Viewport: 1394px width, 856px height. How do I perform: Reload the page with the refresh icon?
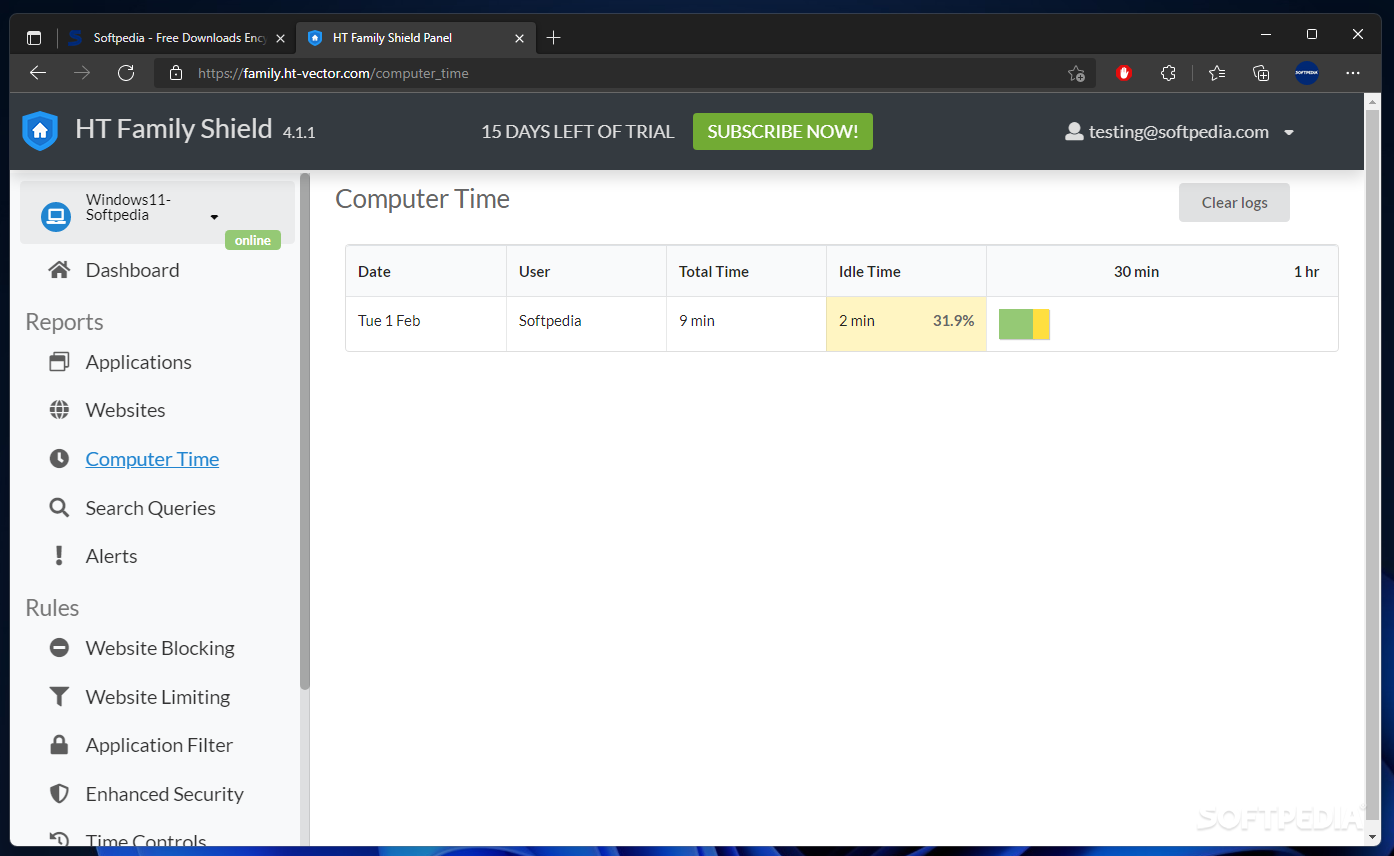pyautogui.click(x=126, y=73)
